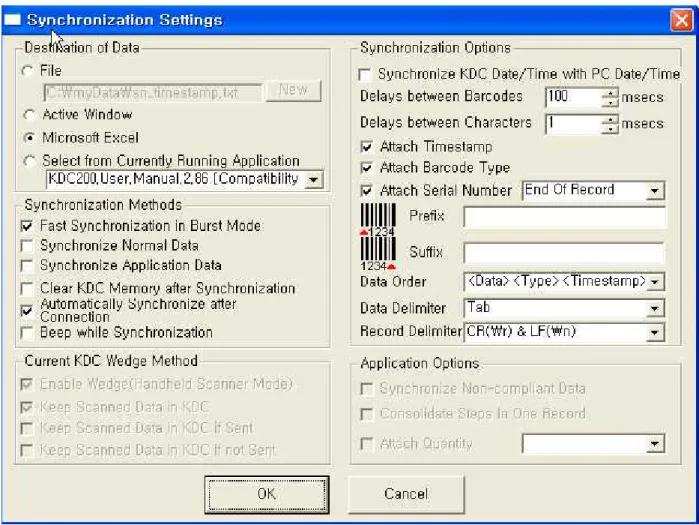The width and height of the screenshot is (699, 525).
Task: Open the running application dropdown list
Action: click(x=313, y=180)
